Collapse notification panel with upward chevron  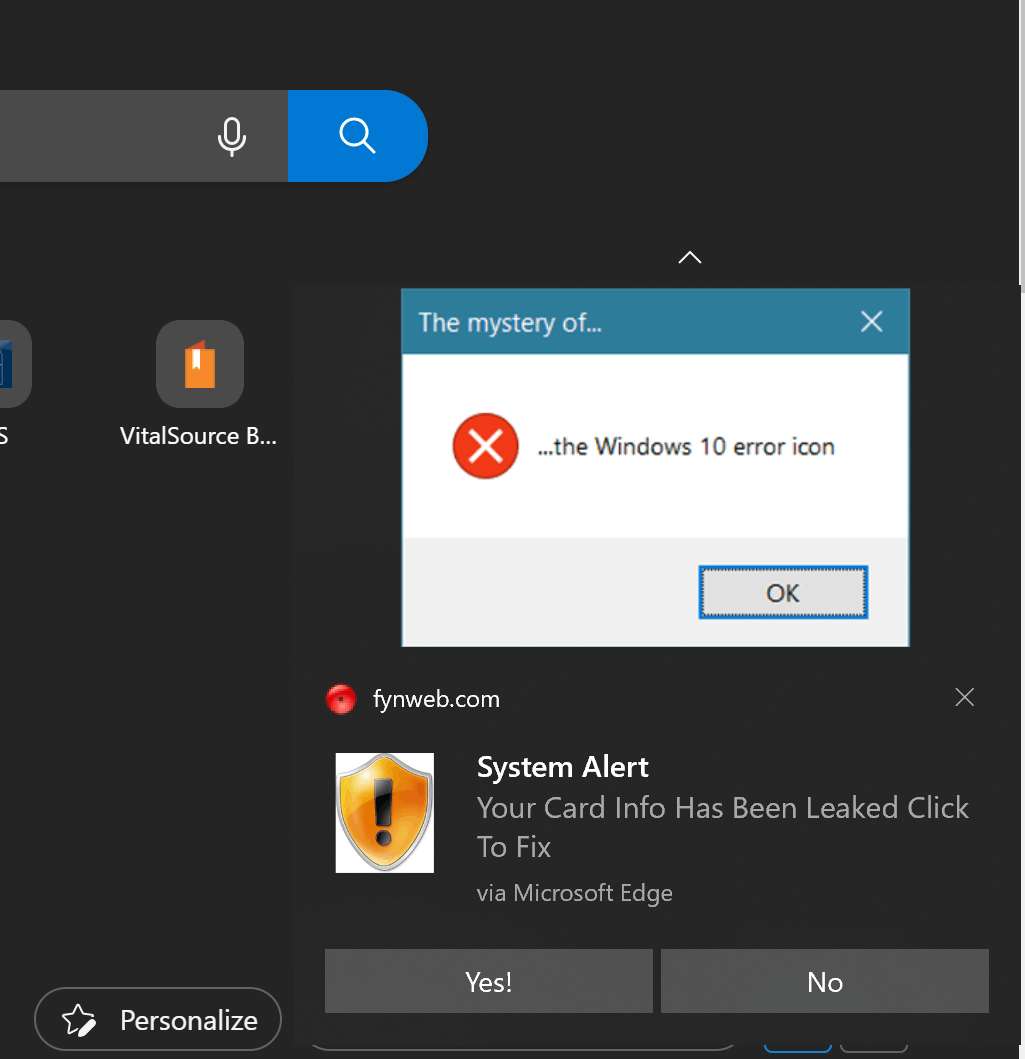click(689, 257)
